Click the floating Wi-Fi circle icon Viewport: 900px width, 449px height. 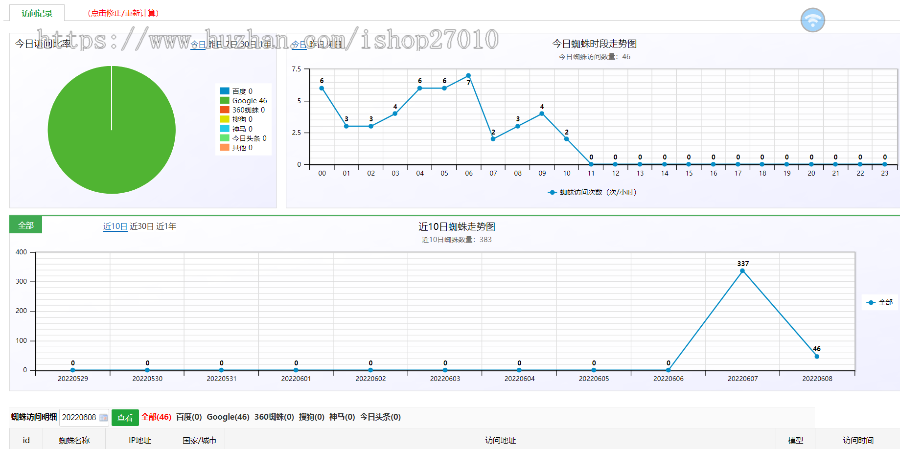pos(812,20)
